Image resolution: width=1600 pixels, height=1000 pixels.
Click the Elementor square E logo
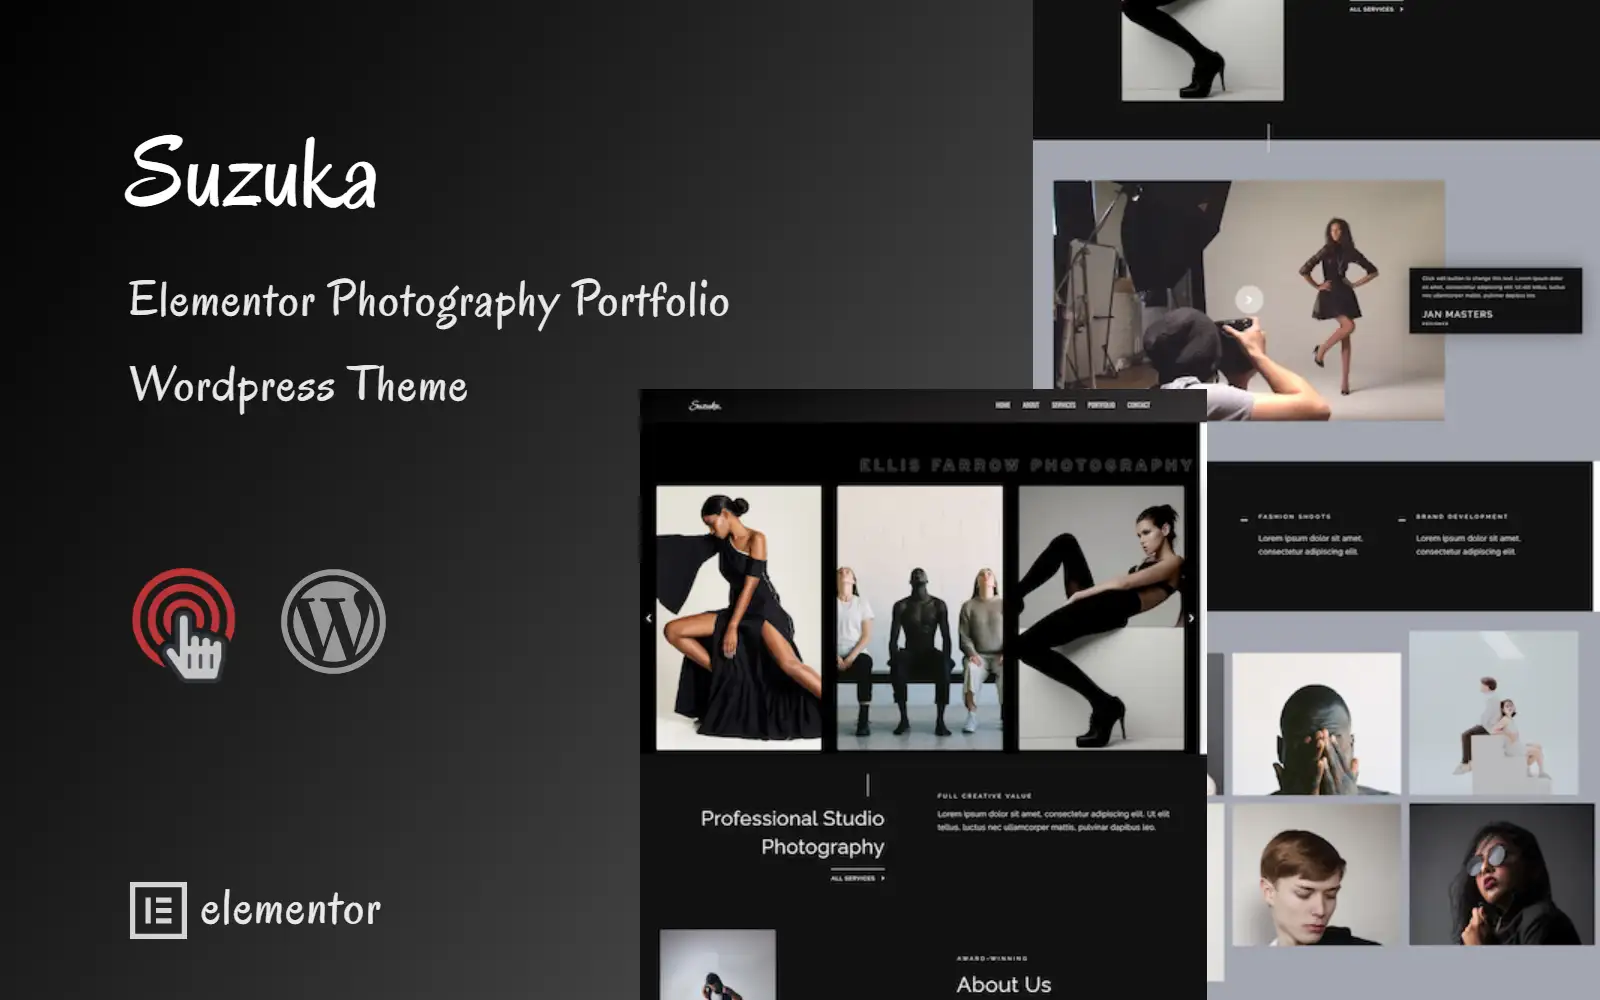tap(158, 910)
